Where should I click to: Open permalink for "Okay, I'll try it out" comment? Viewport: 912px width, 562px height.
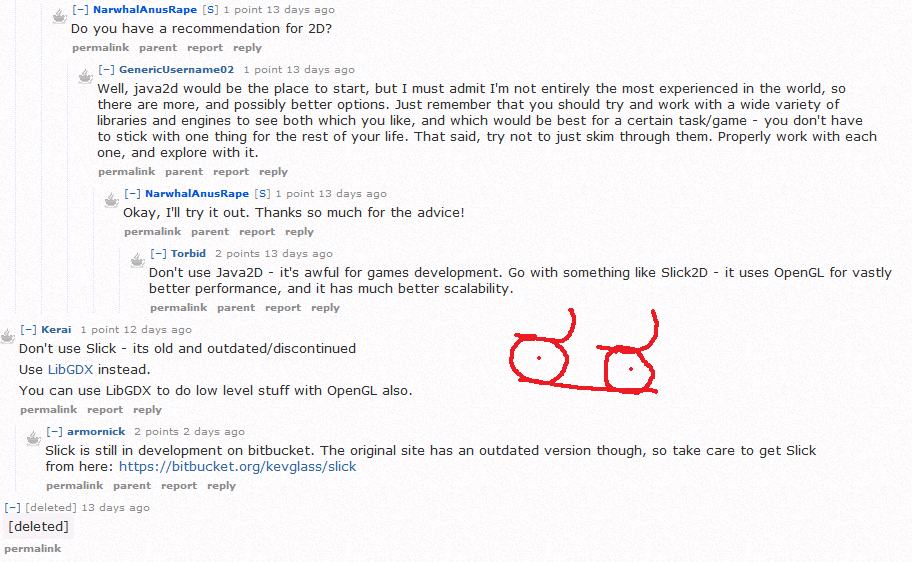point(152,232)
